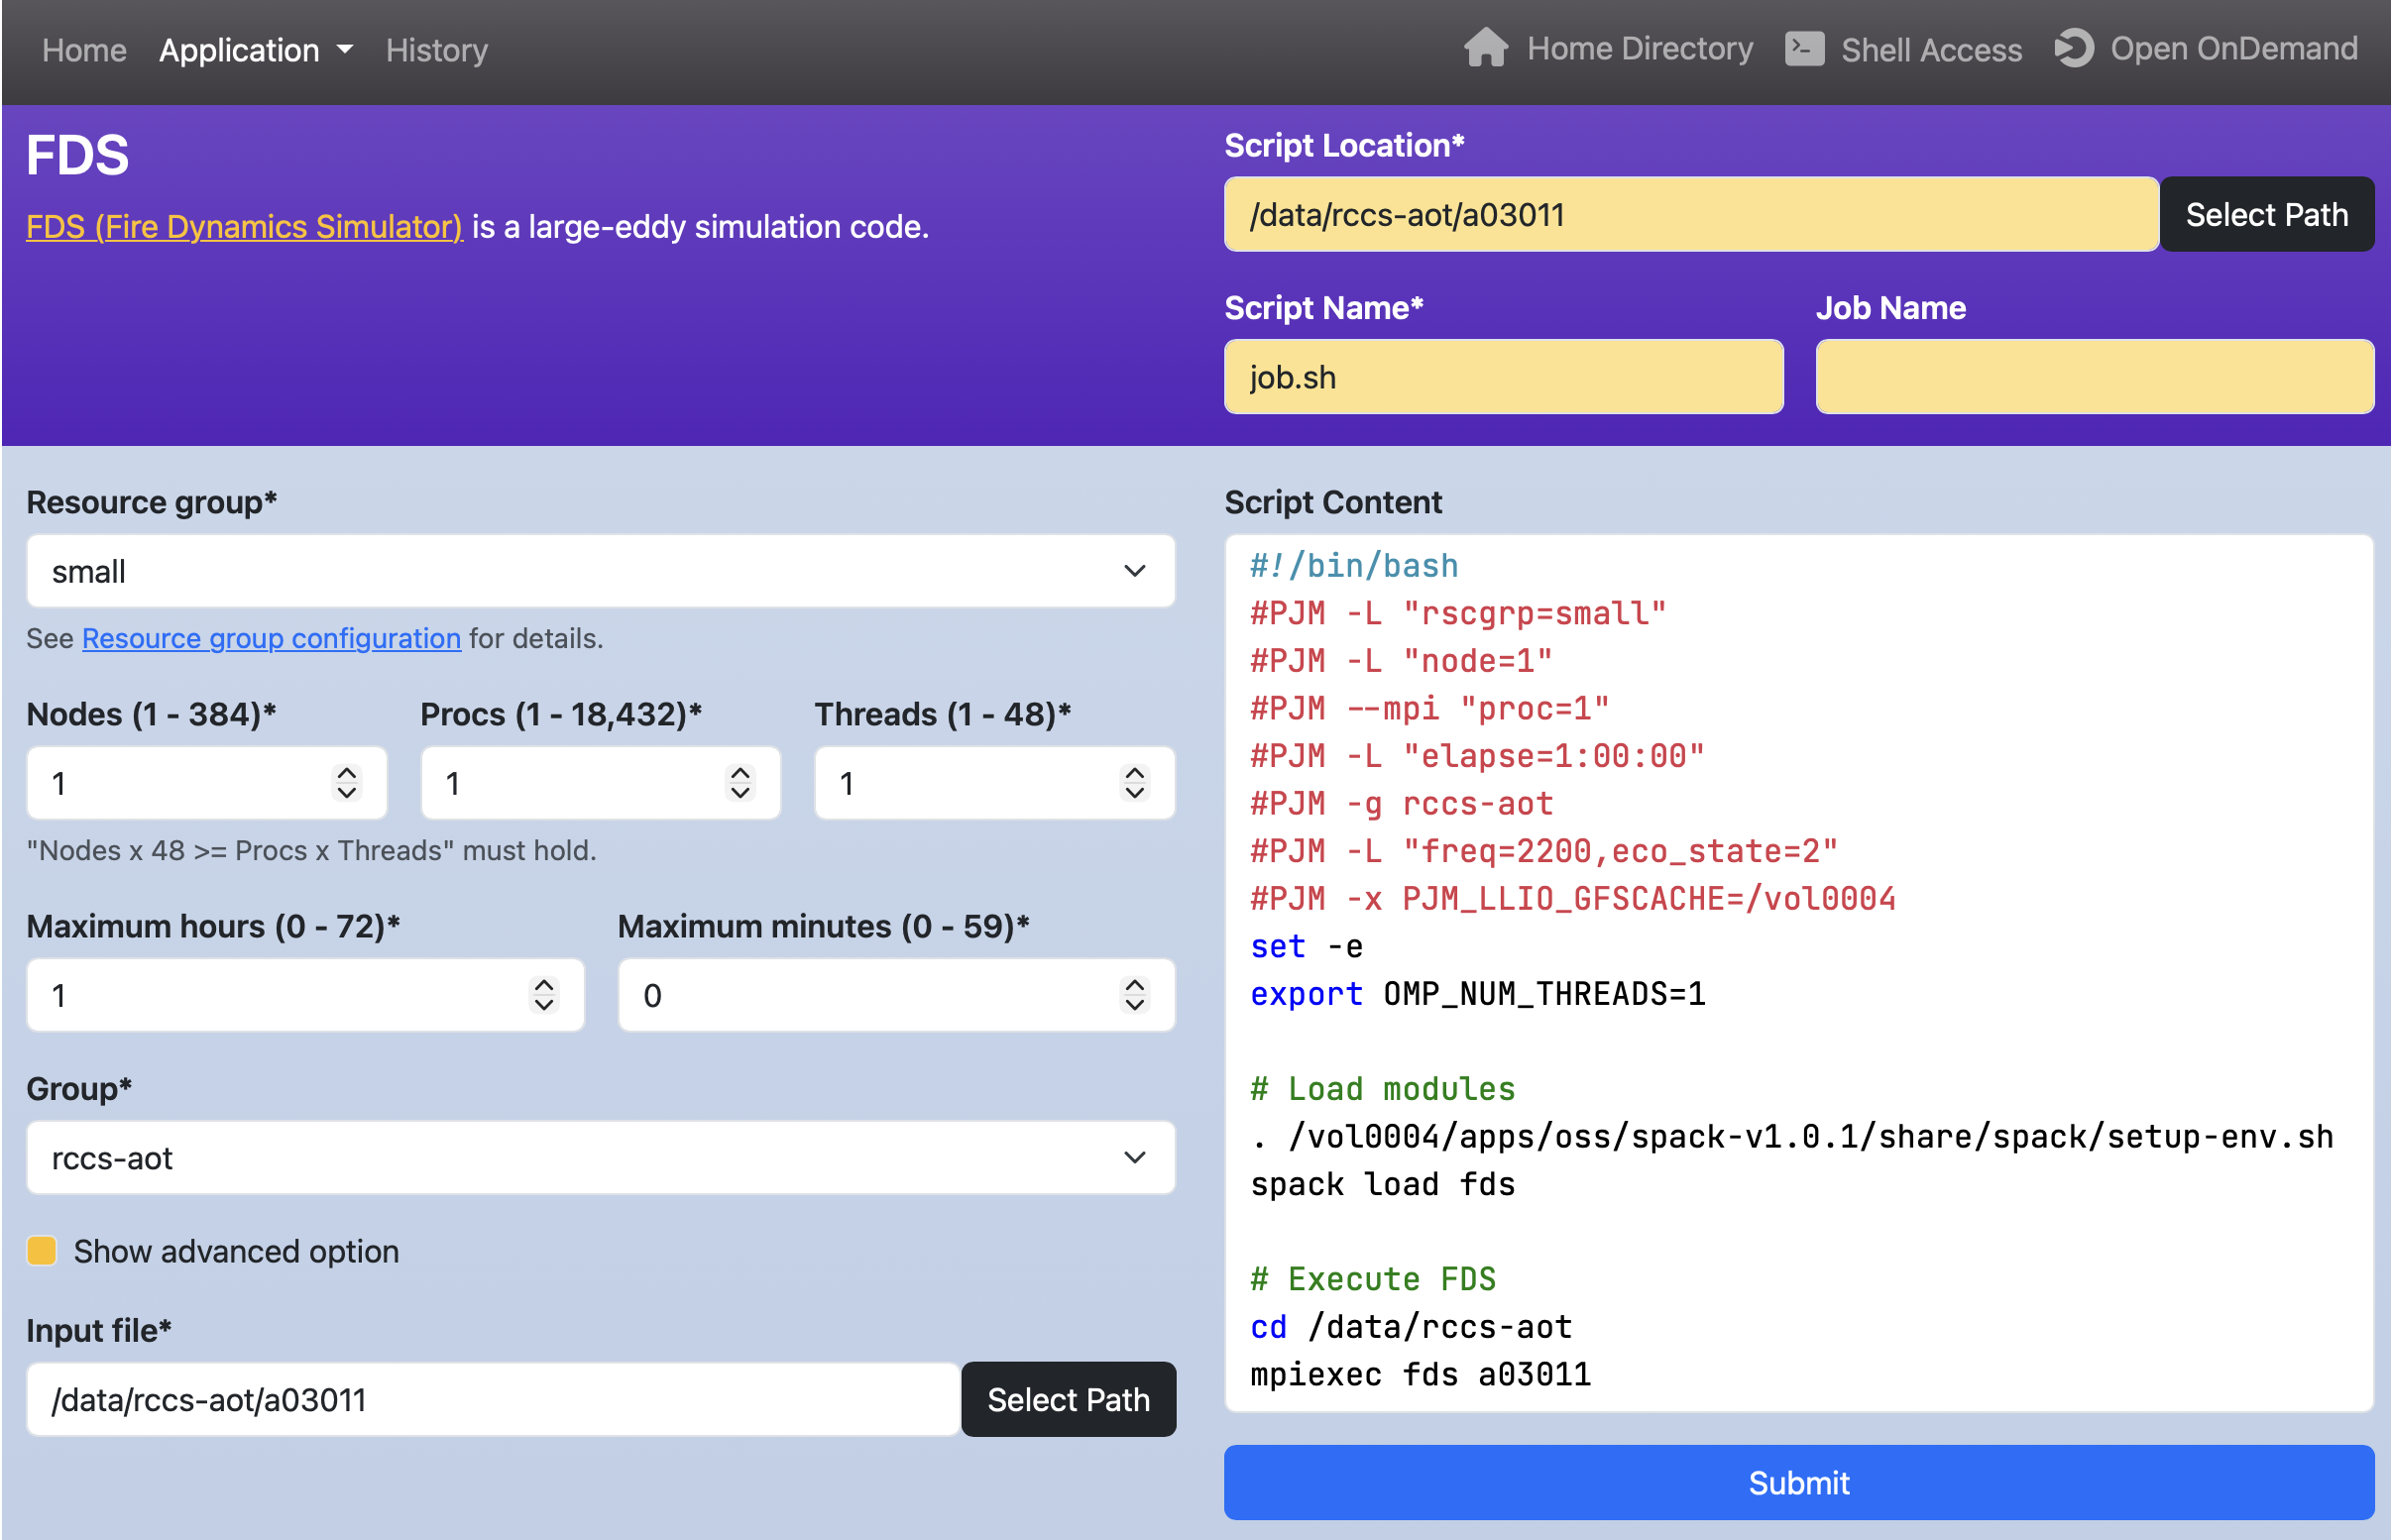
Task: Submit the job script
Action: click(x=1798, y=1482)
